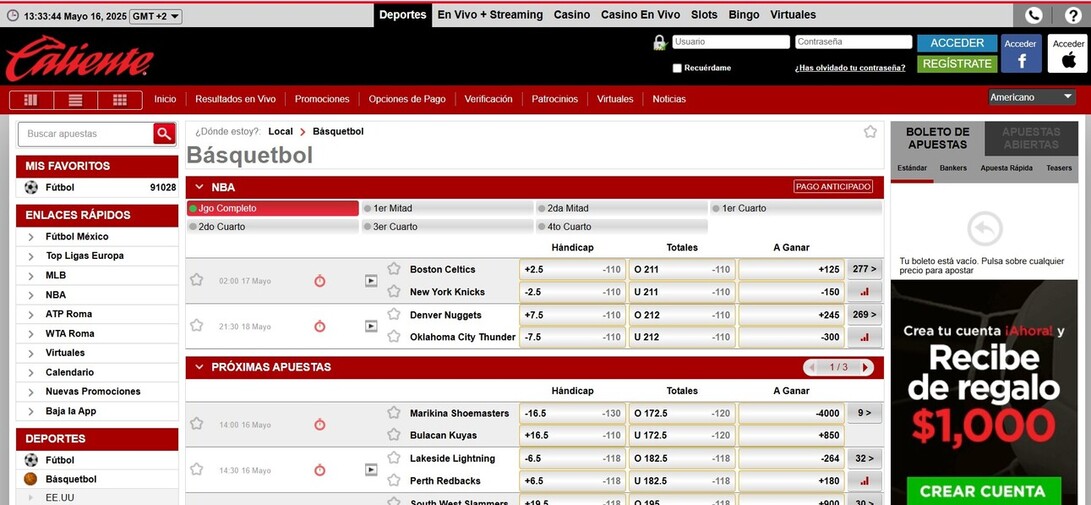Click the clock icon beside the time
1091x505 pixels.
(13, 16)
